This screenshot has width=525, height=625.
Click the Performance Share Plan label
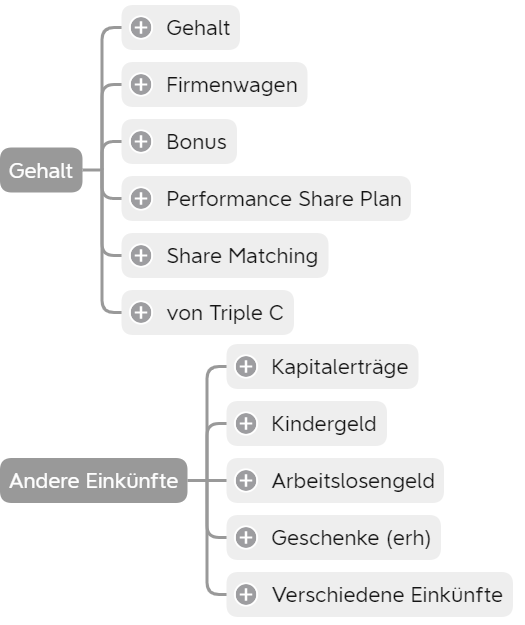point(284,199)
